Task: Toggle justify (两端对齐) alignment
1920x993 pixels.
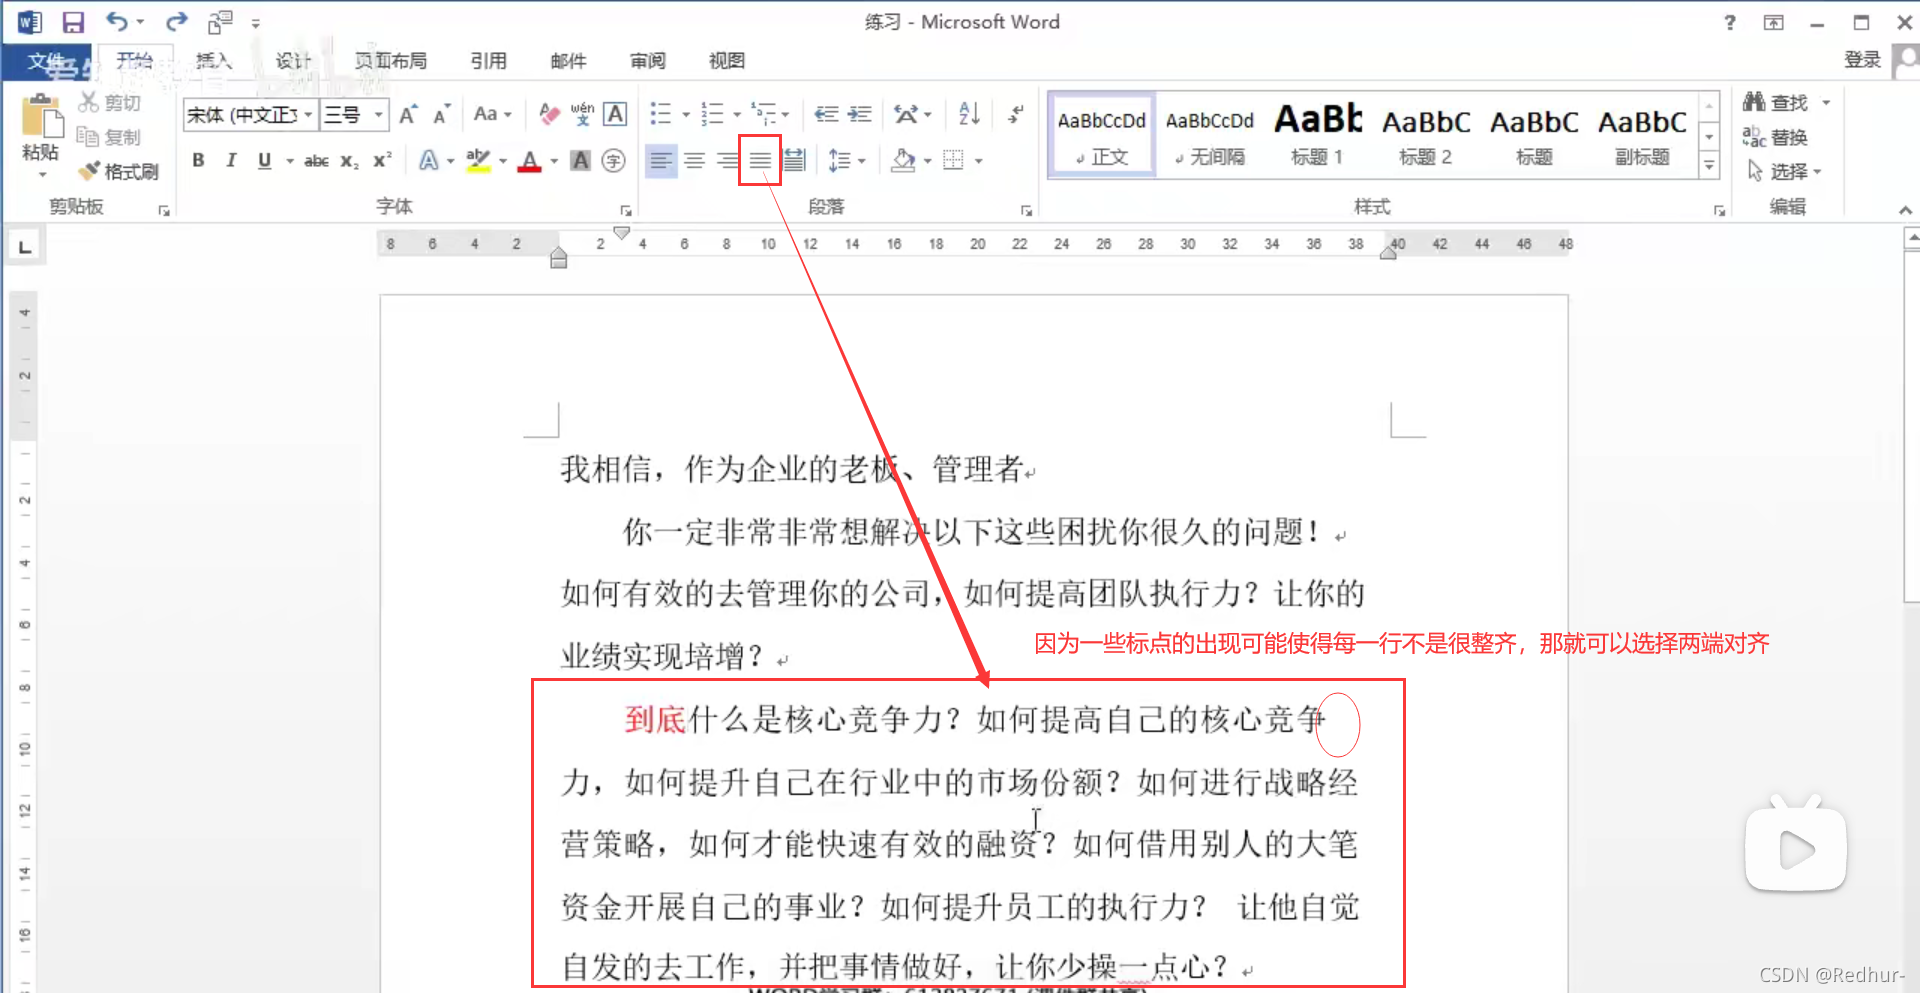Action: [761, 160]
